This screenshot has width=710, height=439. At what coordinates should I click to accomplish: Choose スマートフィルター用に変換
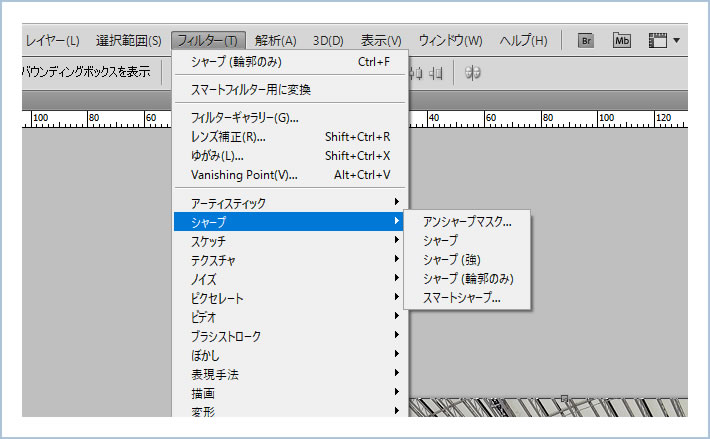[x=290, y=90]
